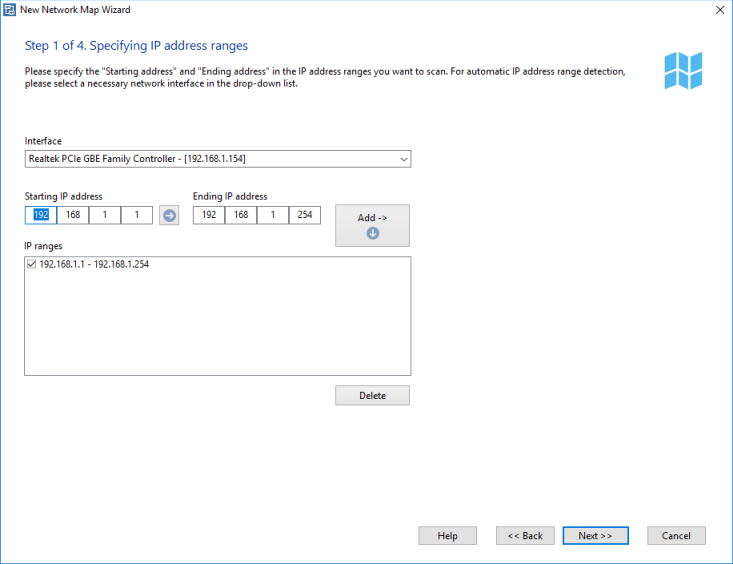The image size is (733, 564).
Task: Open Help for the wizard
Action: tap(447, 535)
